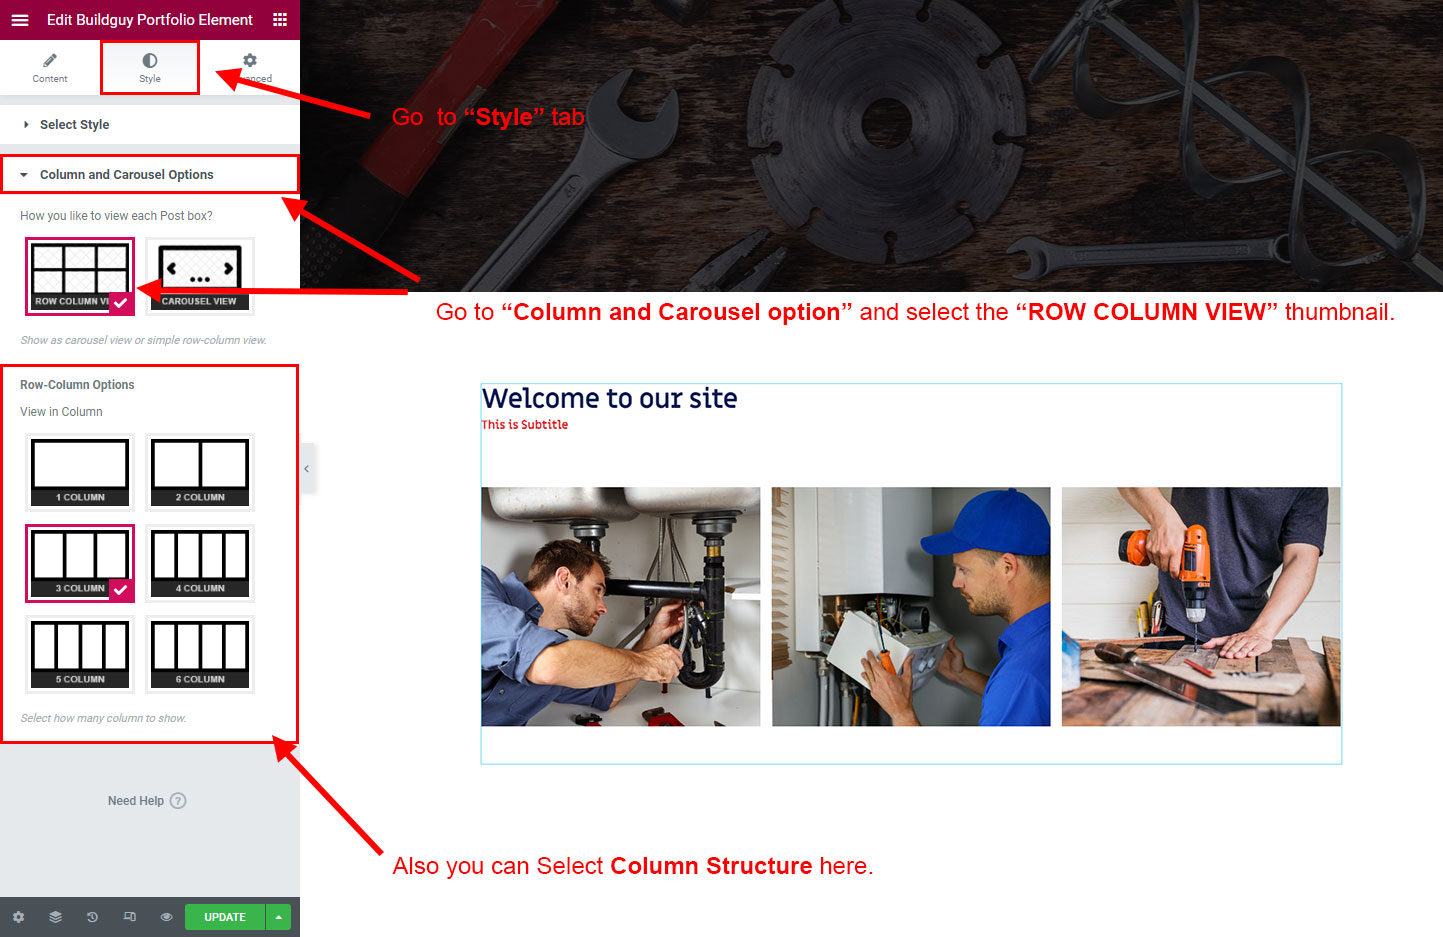Preview changes with the eye icon
This screenshot has height=937, width=1443.
(x=166, y=917)
